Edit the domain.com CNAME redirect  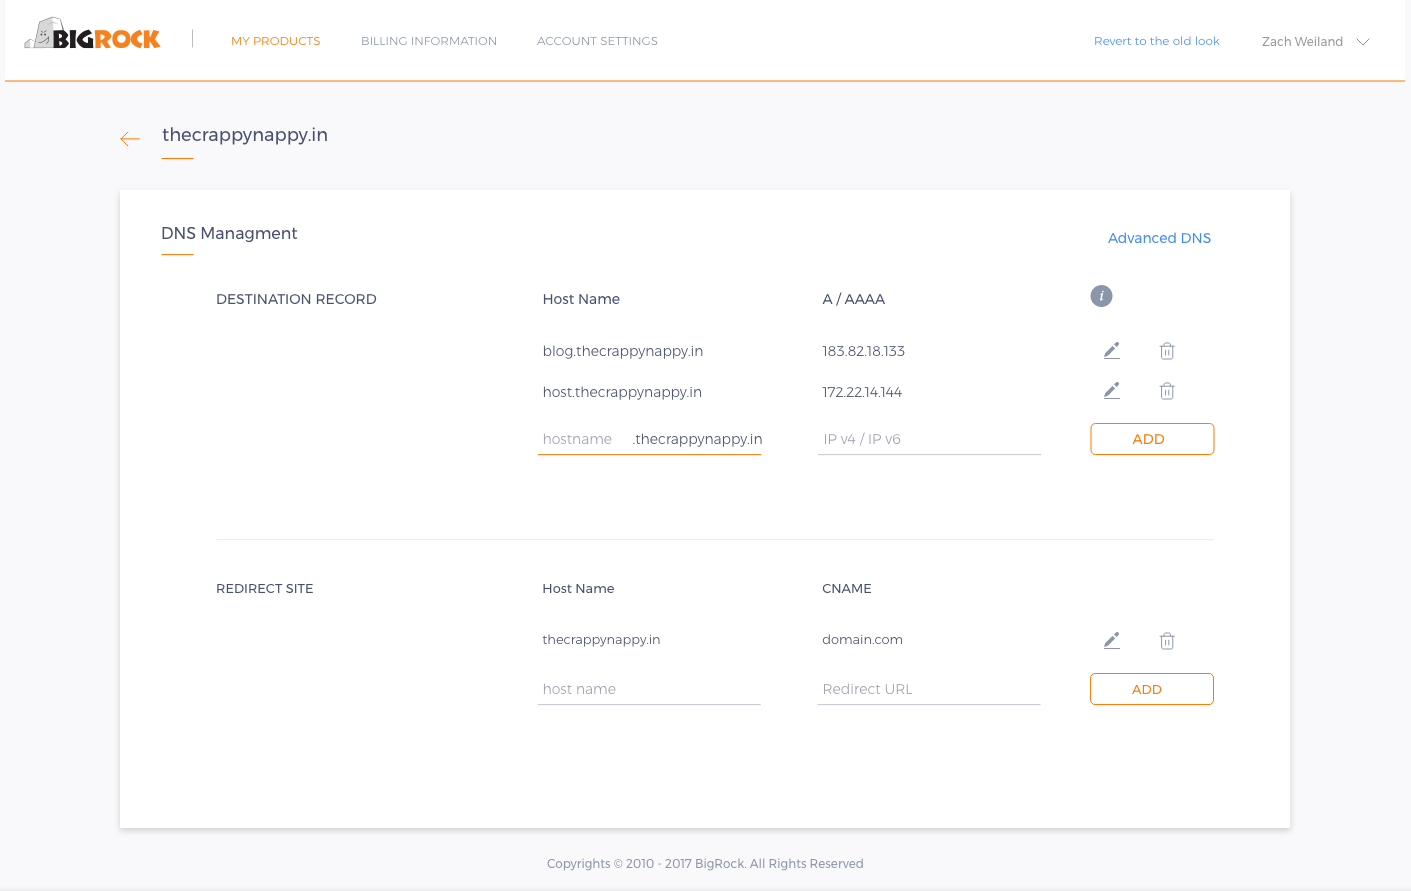[x=1111, y=640]
